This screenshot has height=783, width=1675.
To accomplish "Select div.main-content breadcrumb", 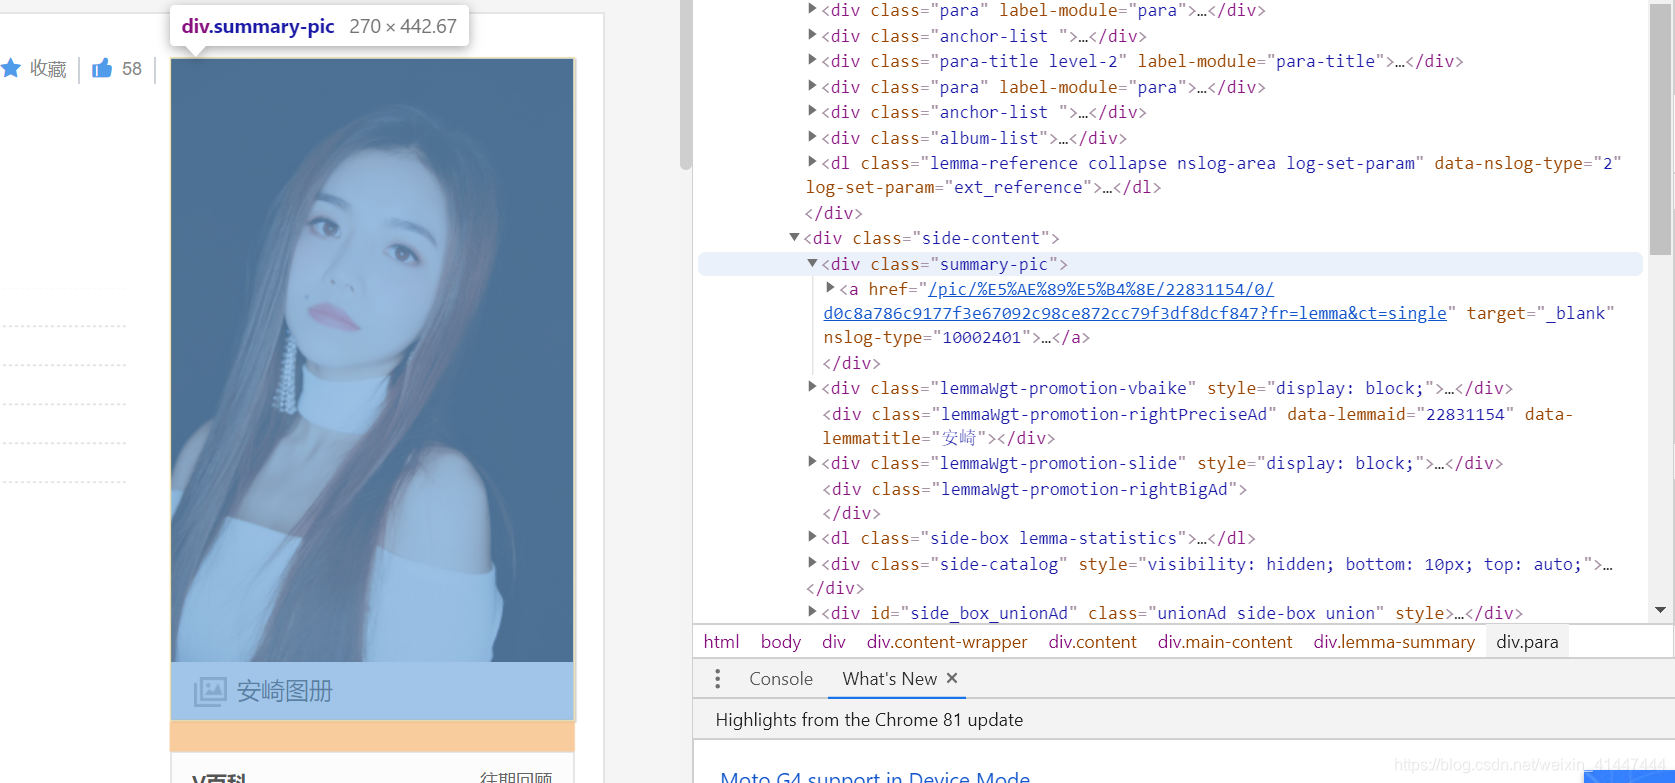I will [1225, 642].
